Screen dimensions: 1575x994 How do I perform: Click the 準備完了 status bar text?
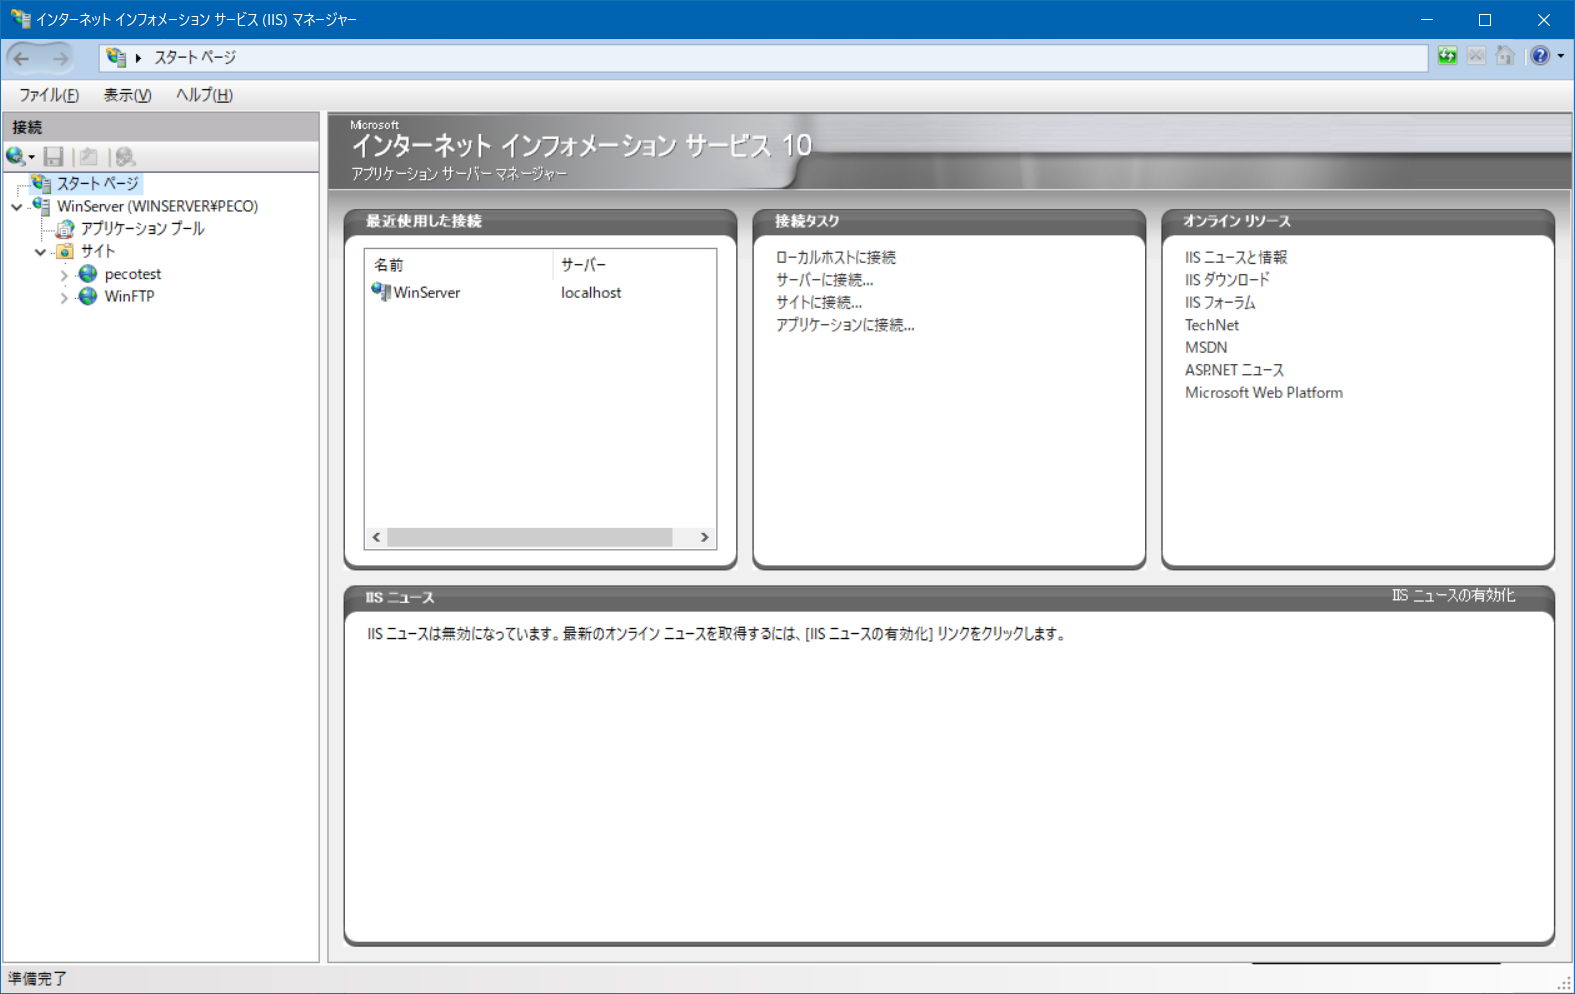[37, 978]
